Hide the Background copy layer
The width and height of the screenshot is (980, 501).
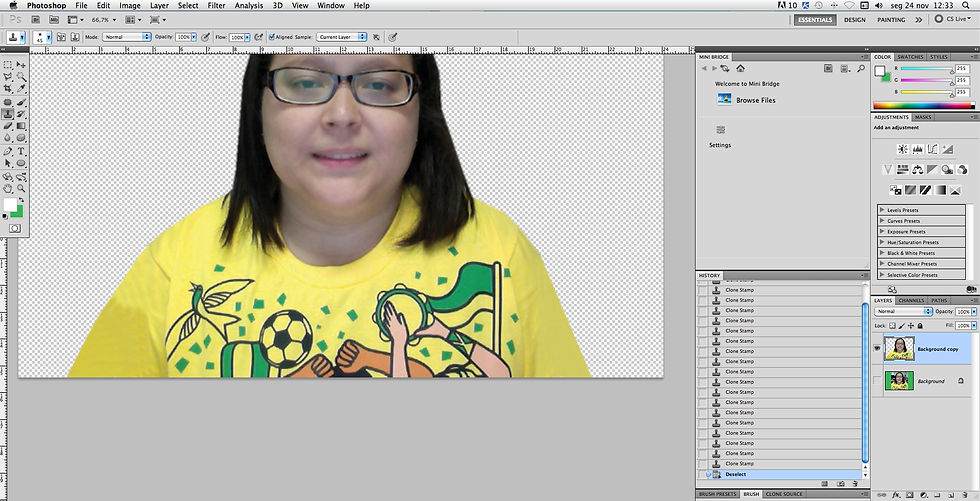tap(877, 349)
